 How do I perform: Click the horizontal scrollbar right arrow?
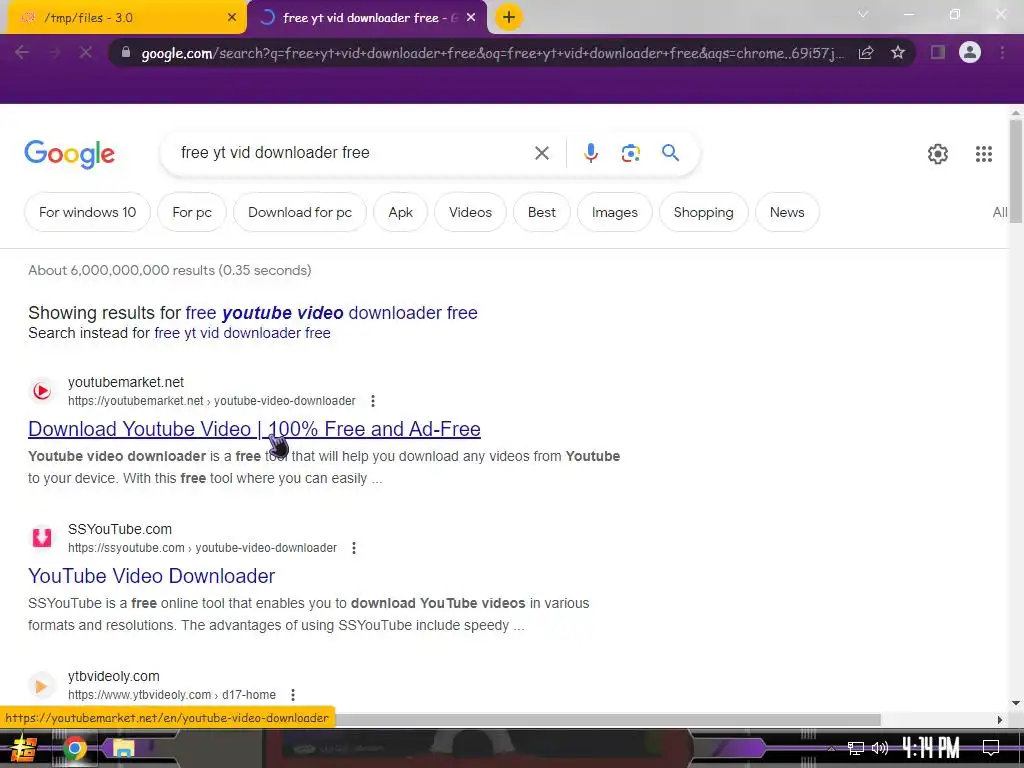tap(1000, 720)
